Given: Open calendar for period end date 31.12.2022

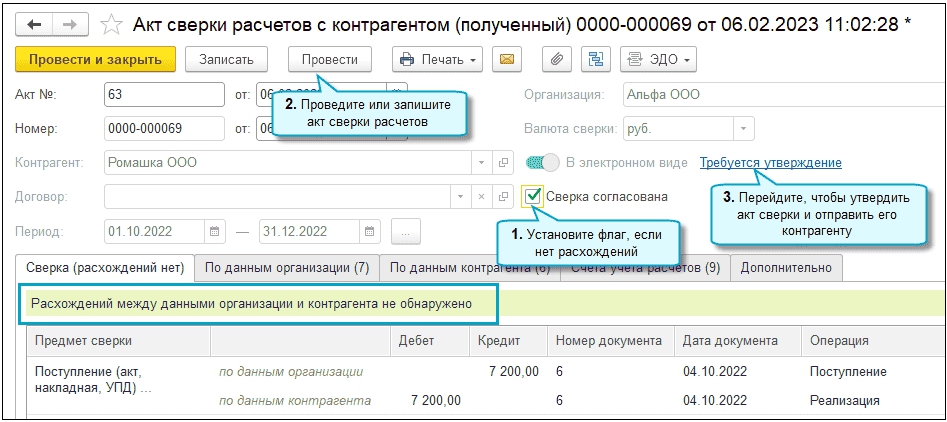Looking at the screenshot, I should coord(370,231).
